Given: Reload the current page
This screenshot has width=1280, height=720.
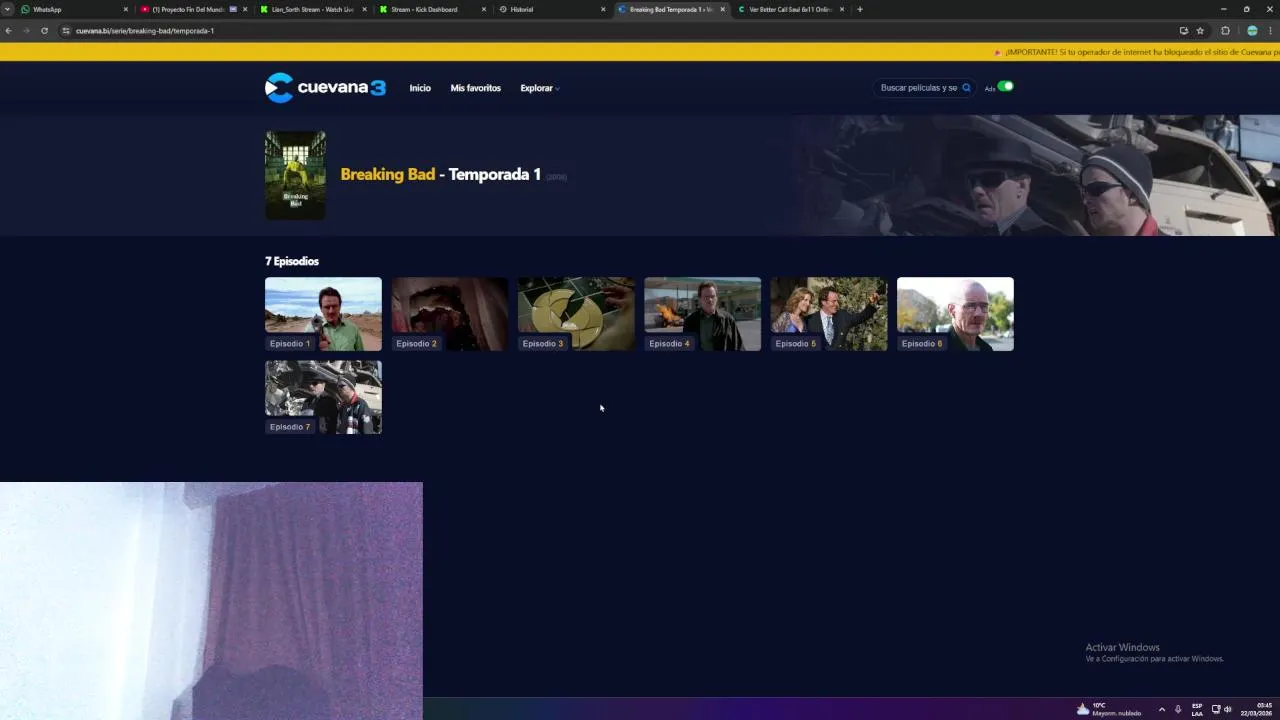Looking at the screenshot, I should 44,30.
